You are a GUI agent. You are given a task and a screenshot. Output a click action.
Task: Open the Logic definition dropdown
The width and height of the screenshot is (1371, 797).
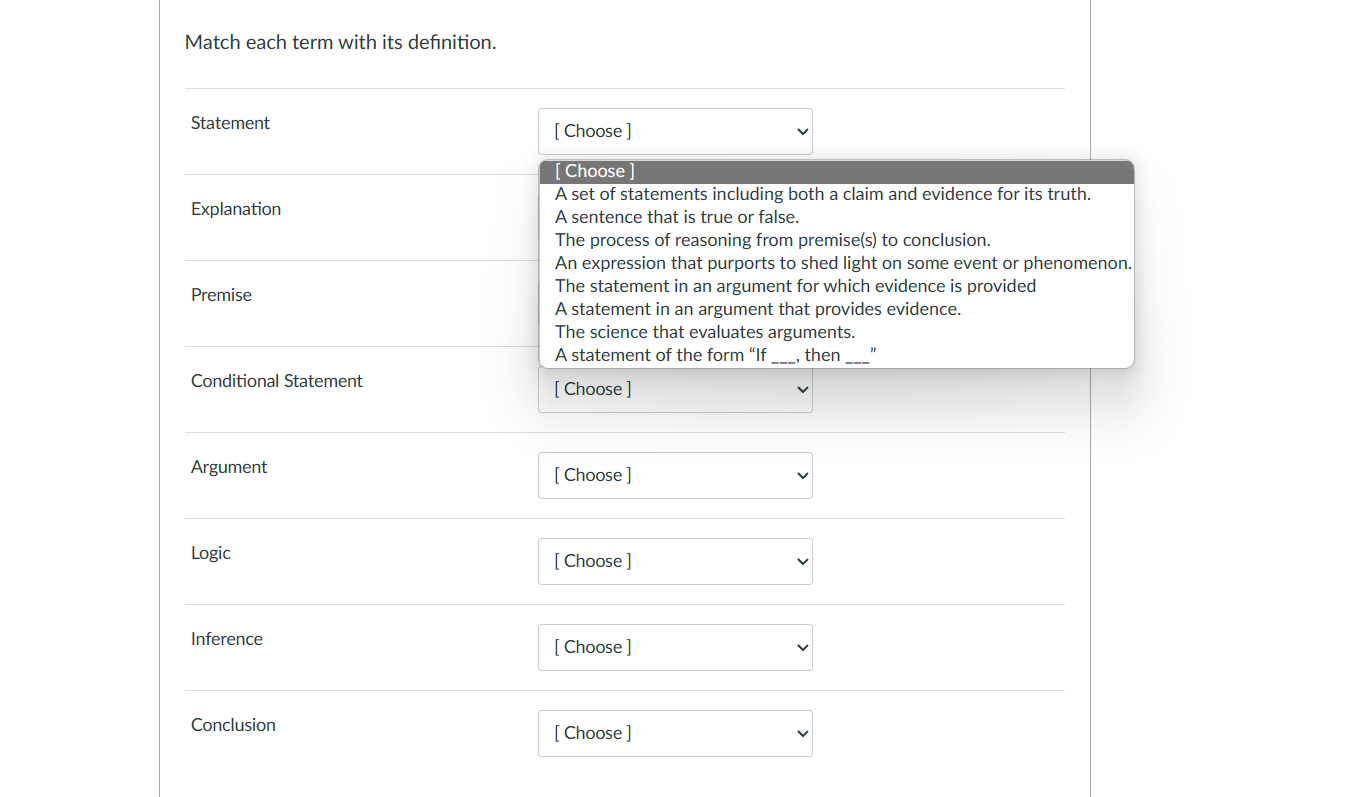(675, 561)
